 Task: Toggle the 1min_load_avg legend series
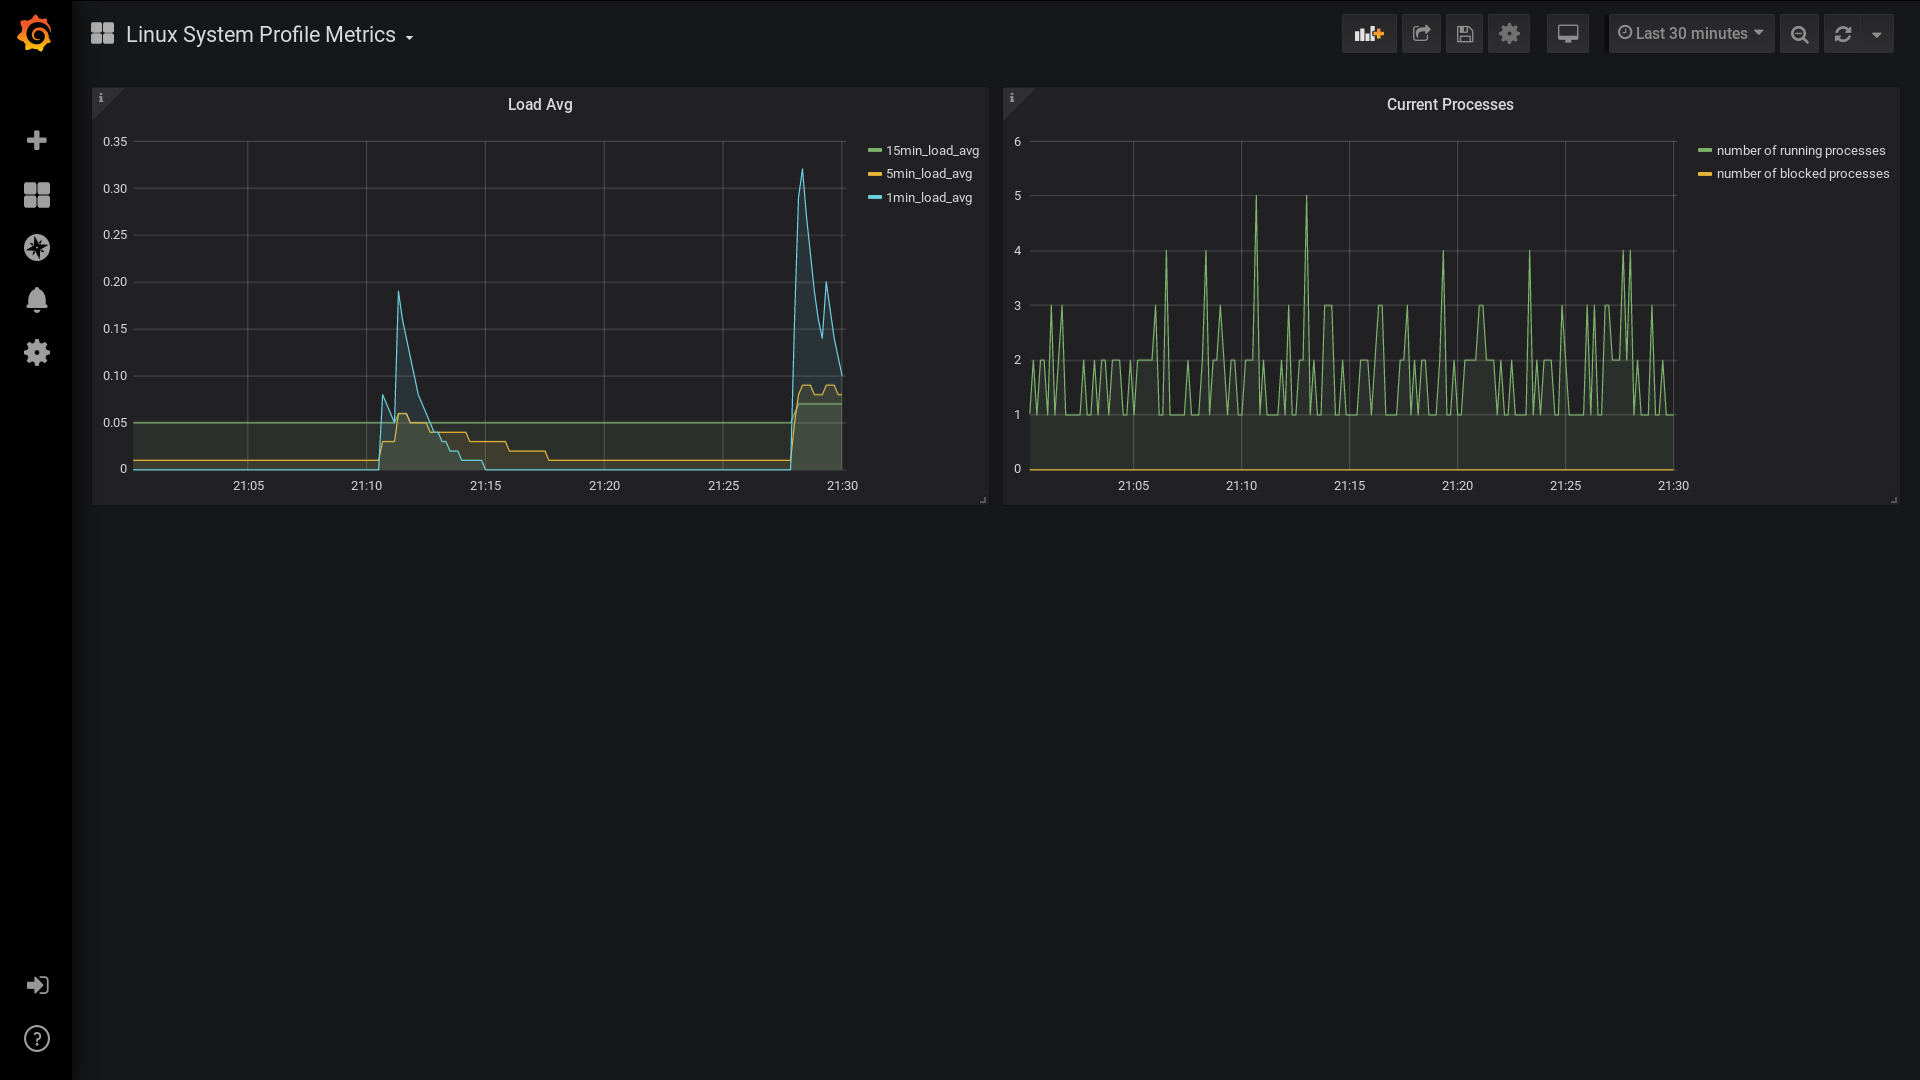(929, 197)
